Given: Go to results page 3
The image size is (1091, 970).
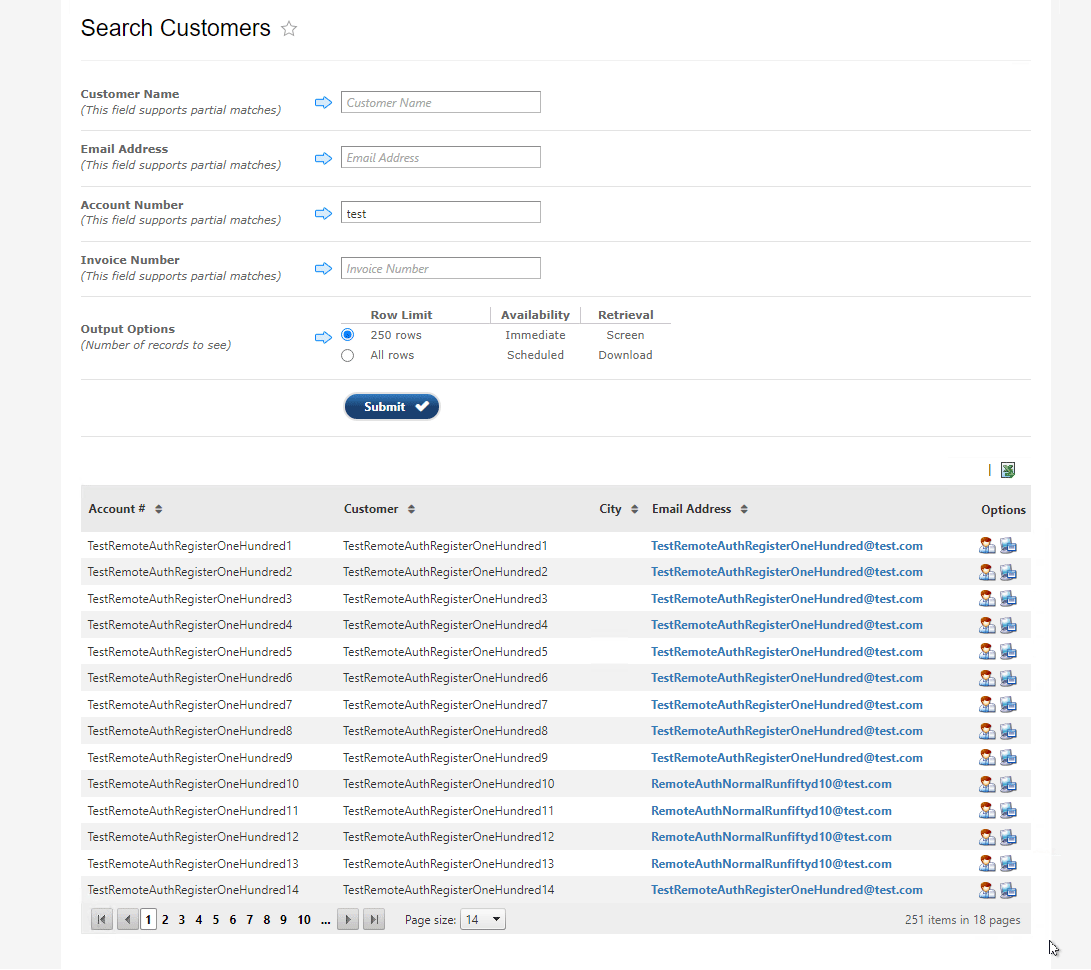Looking at the screenshot, I should click(182, 920).
